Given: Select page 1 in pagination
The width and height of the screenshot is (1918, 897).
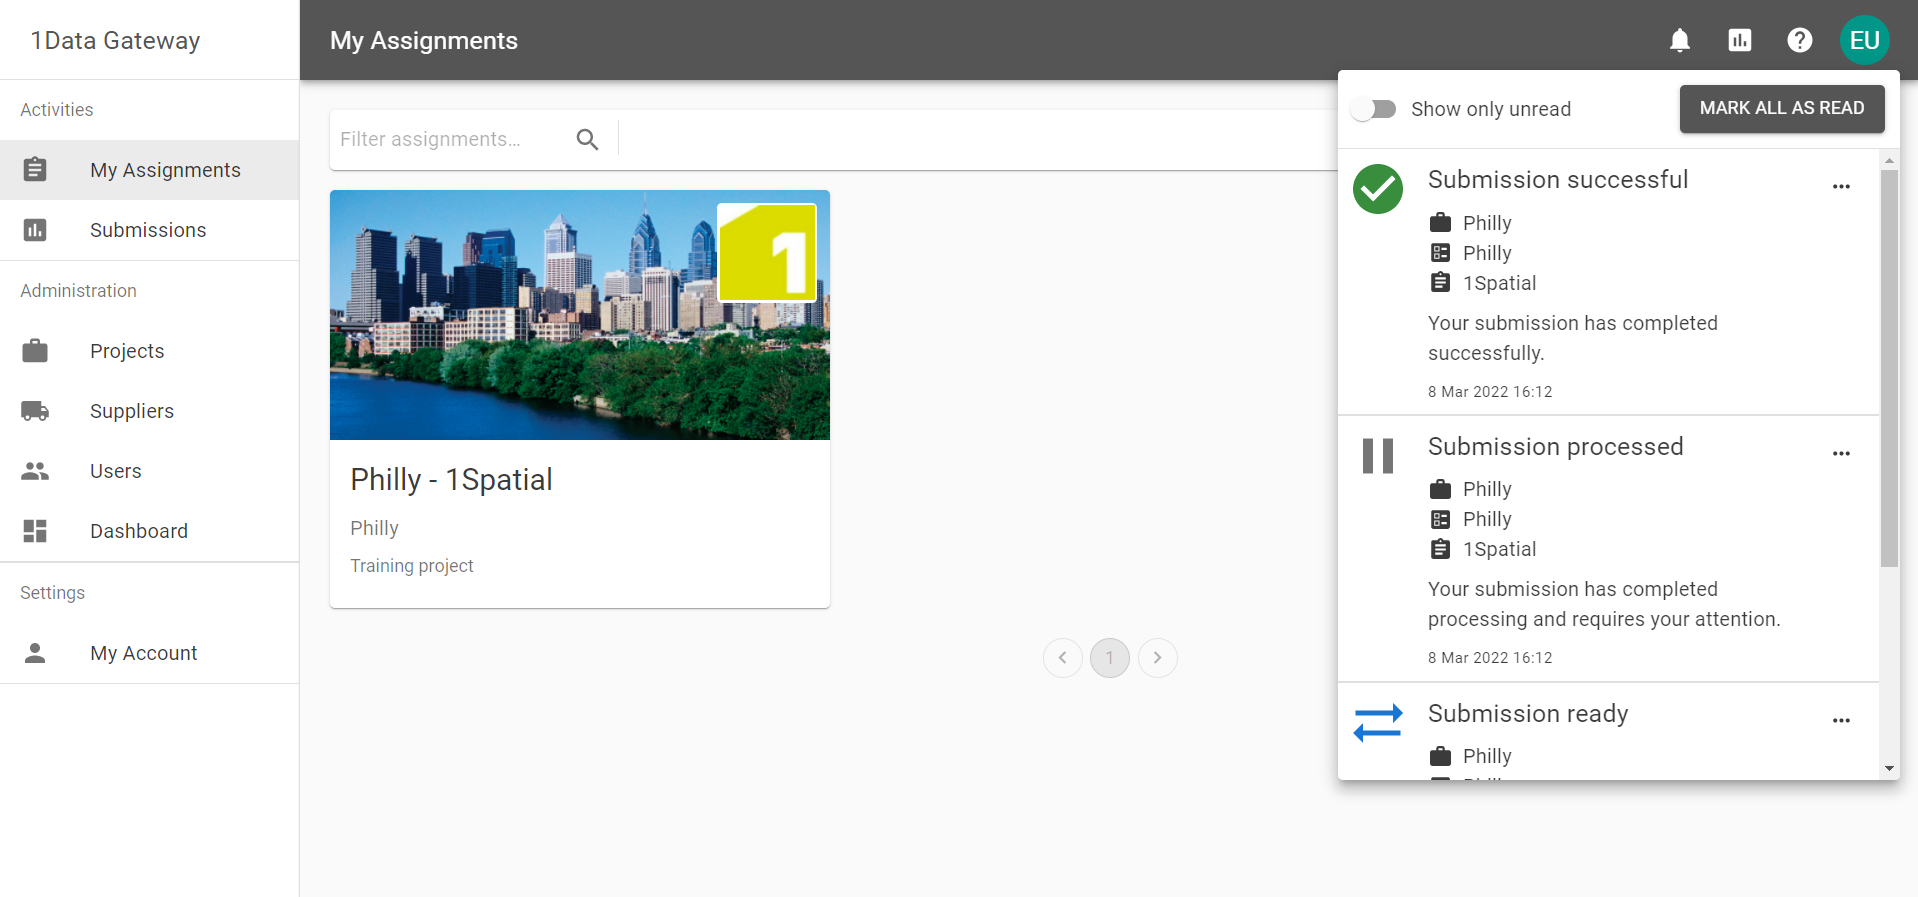Looking at the screenshot, I should coord(1110,658).
